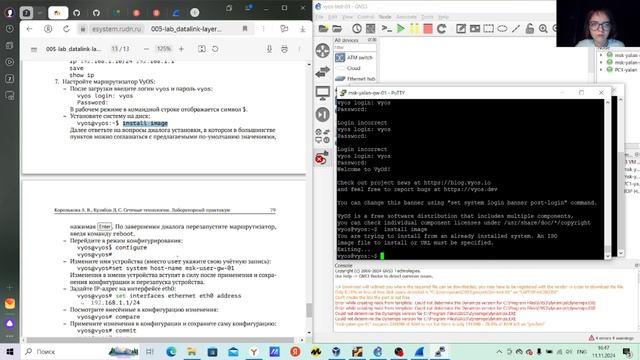Open purple Alice assistant in sidebar
Screen dimensions: 640x360
10,324
